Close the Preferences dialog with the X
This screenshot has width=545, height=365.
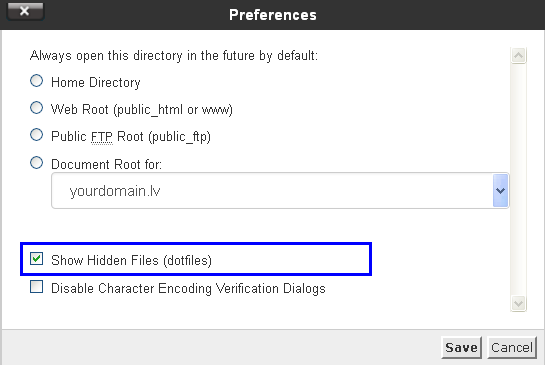(25, 11)
